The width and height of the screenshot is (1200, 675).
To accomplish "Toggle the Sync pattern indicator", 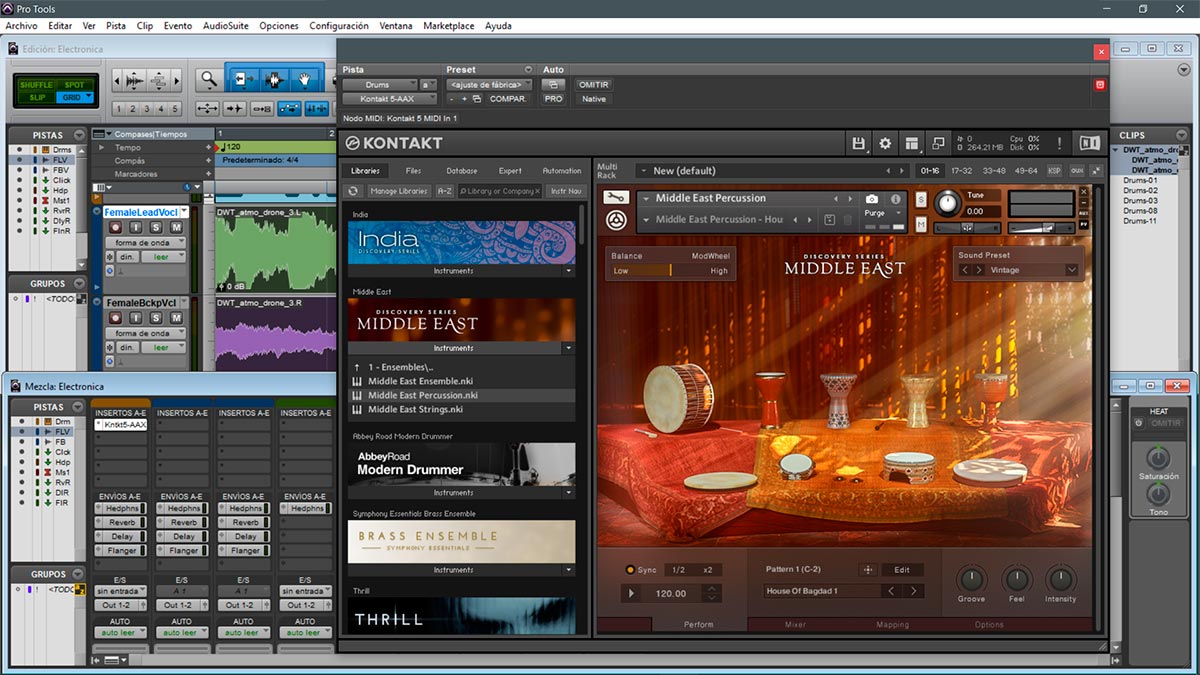I will point(630,570).
